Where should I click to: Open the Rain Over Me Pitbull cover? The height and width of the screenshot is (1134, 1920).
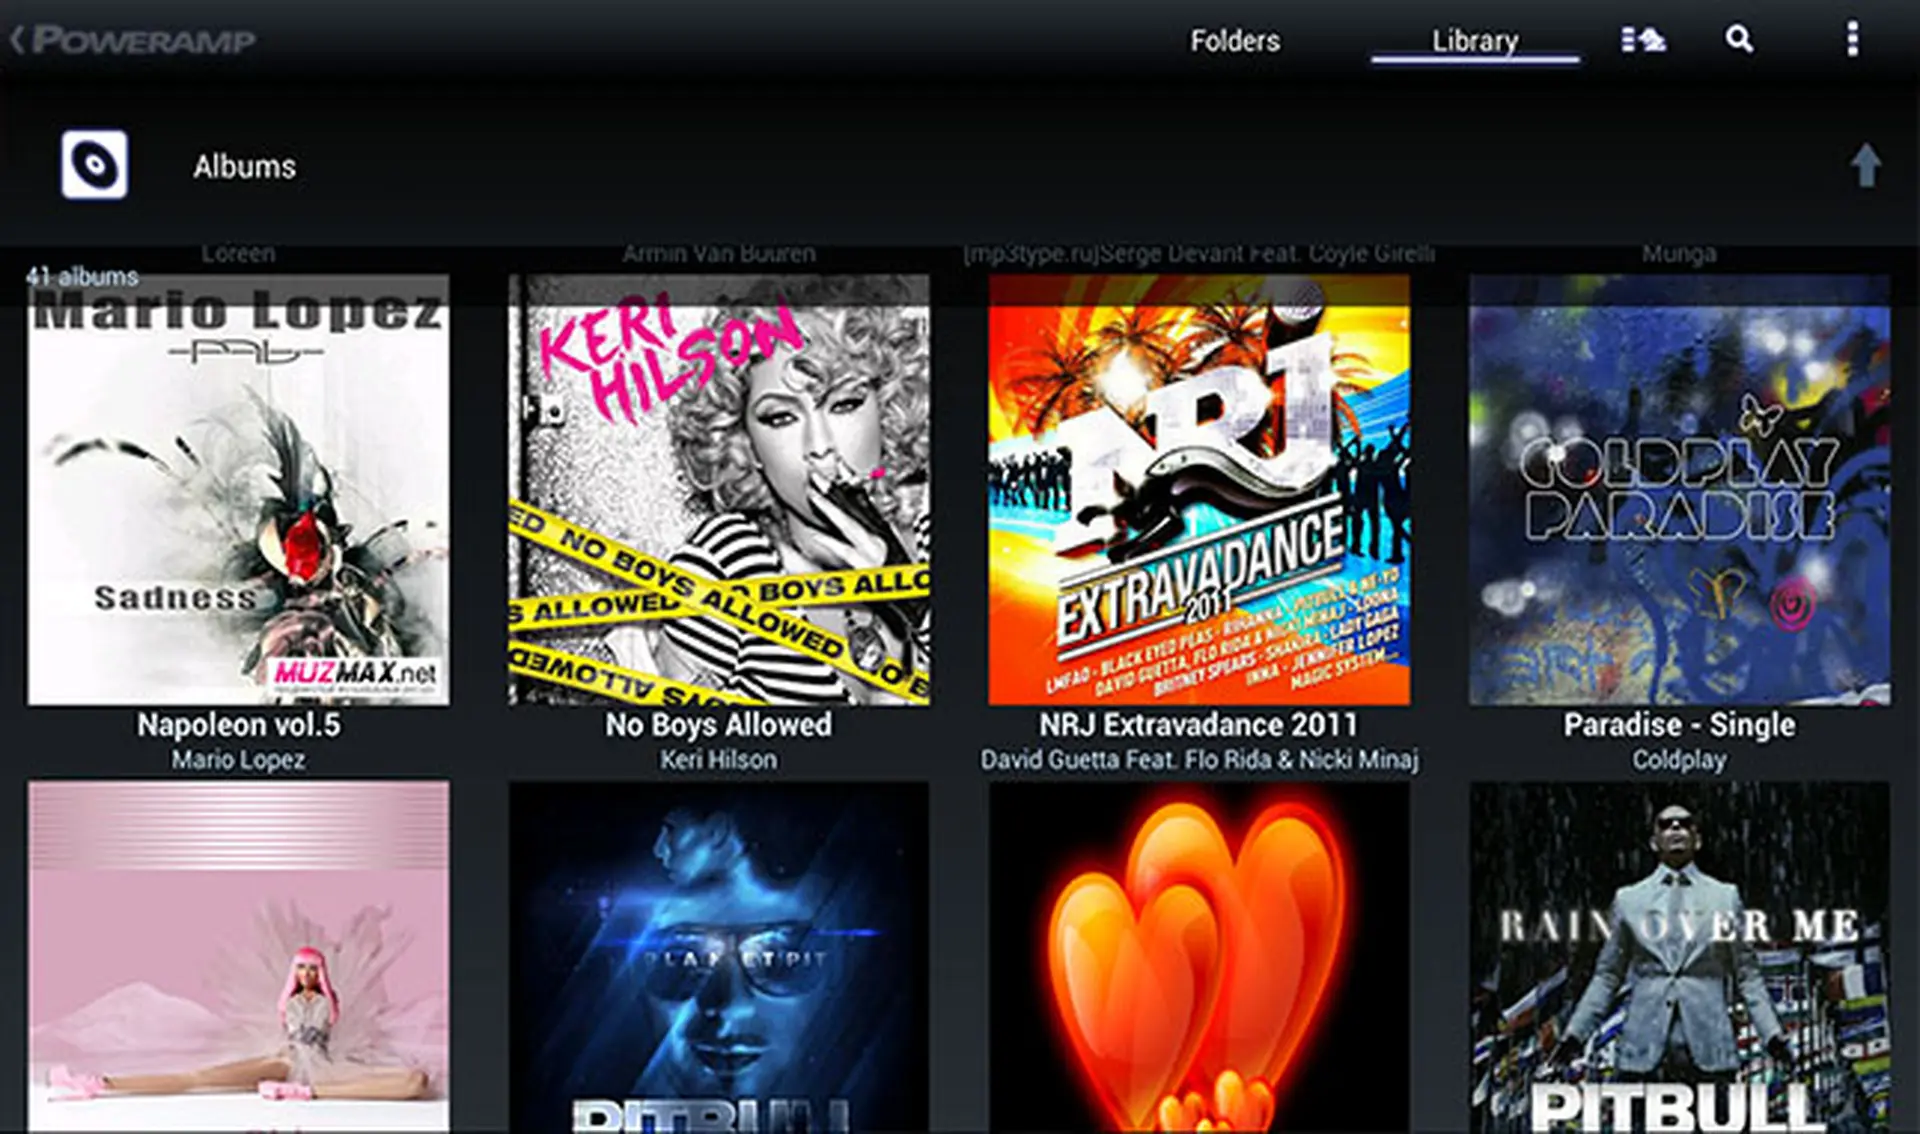tap(1679, 957)
